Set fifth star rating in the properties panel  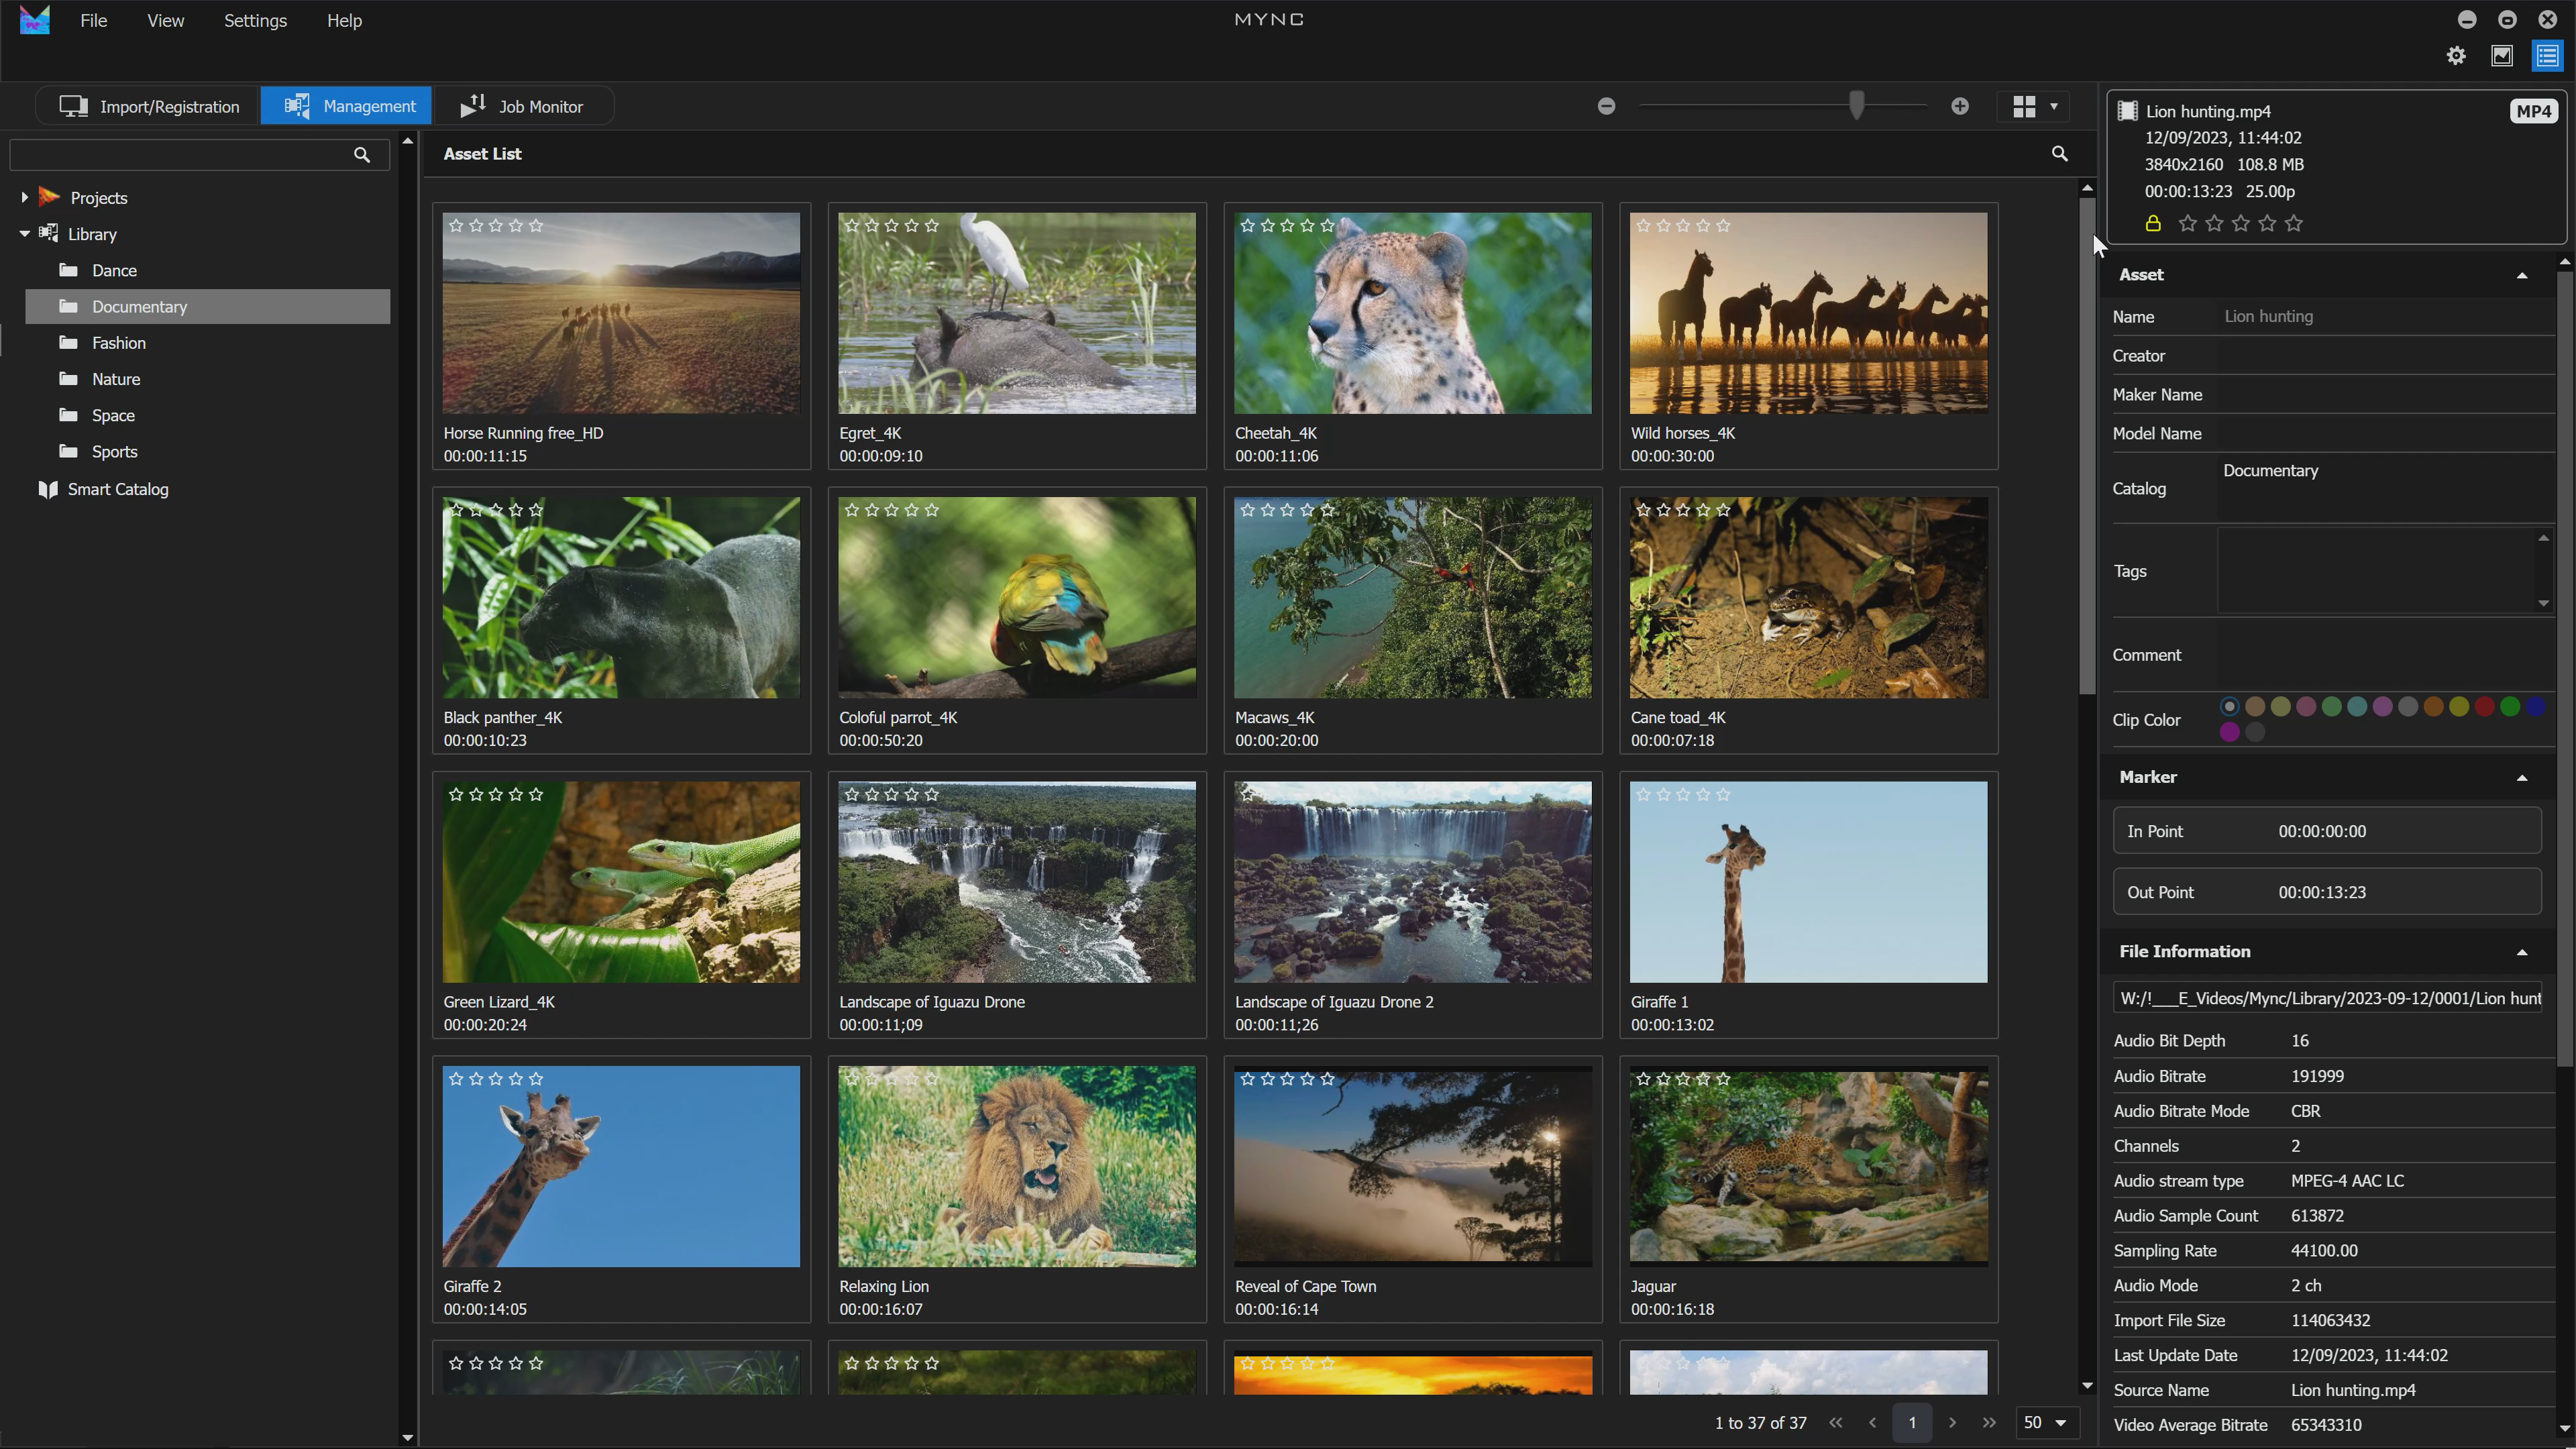[2294, 224]
